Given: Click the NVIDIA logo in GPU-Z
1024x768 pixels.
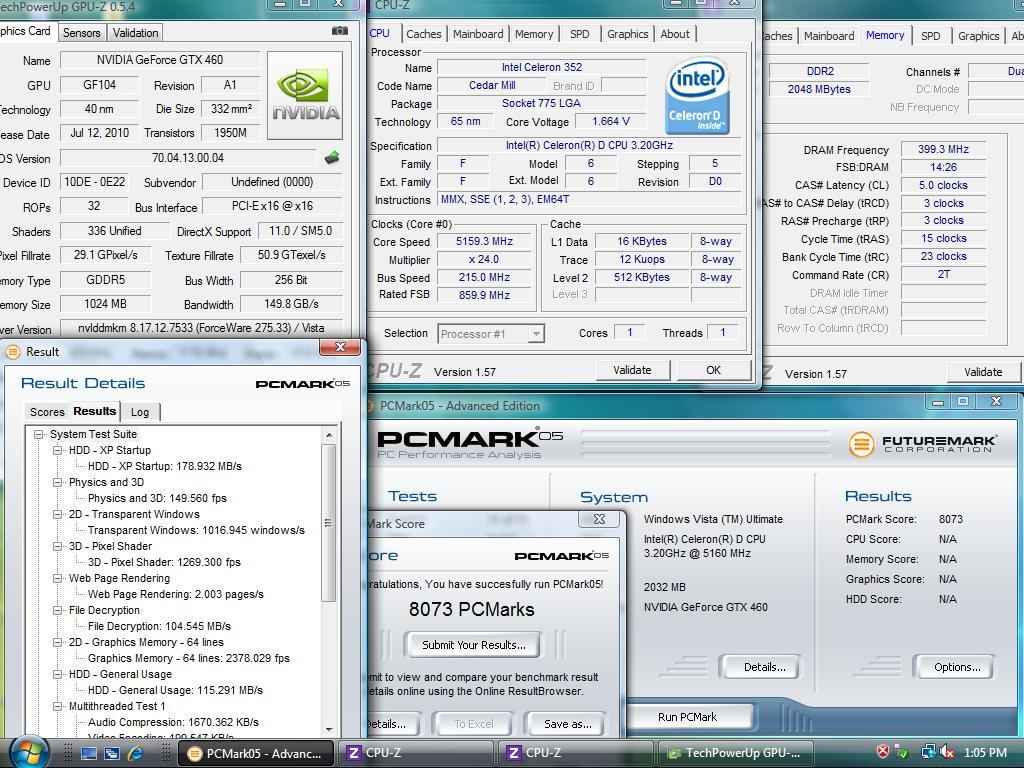Looking at the screenshot, I should click(x=305, y=96).
